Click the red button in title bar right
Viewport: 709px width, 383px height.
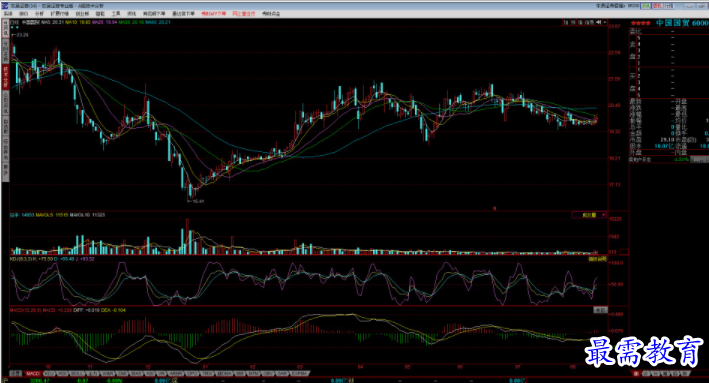tap(657, 6)
